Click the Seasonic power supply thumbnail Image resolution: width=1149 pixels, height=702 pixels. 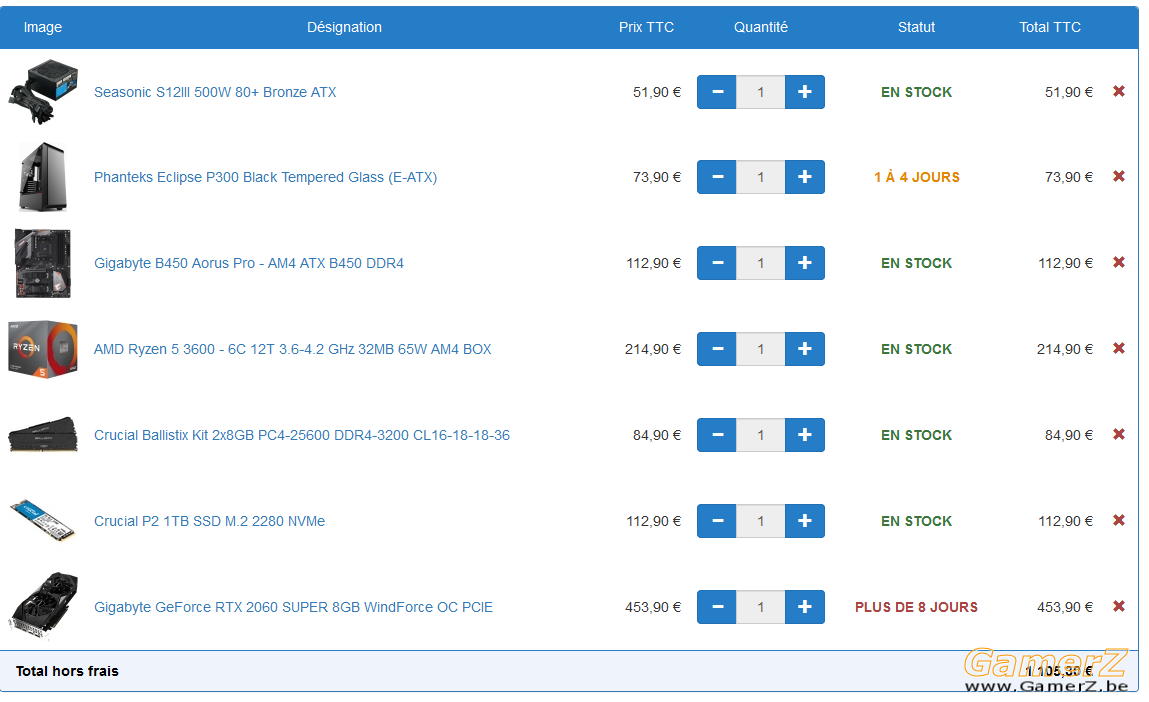(43, 92)
